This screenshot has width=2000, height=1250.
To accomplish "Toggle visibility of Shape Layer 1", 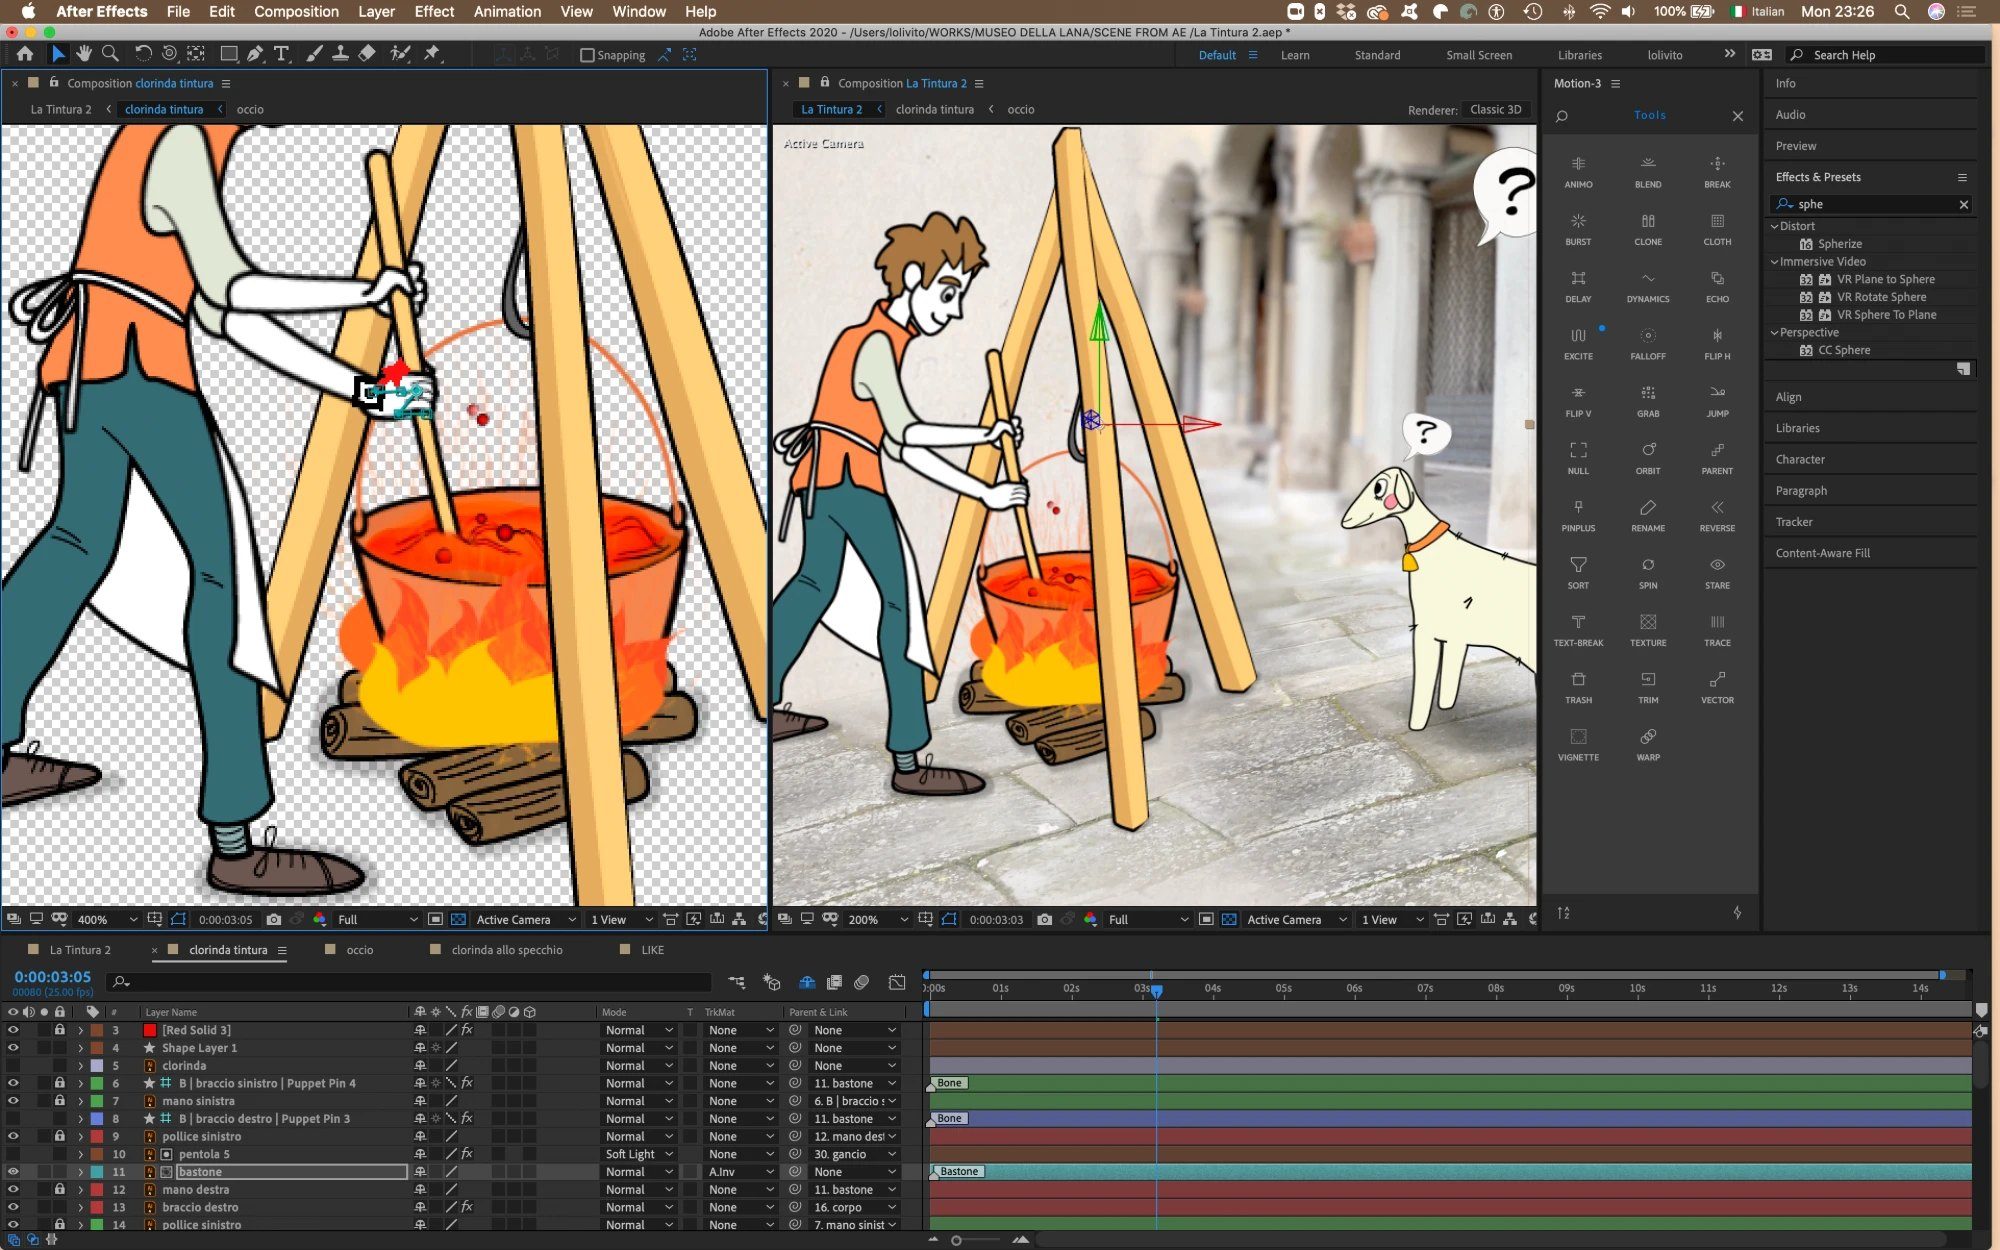I will tap(13, 1048).
